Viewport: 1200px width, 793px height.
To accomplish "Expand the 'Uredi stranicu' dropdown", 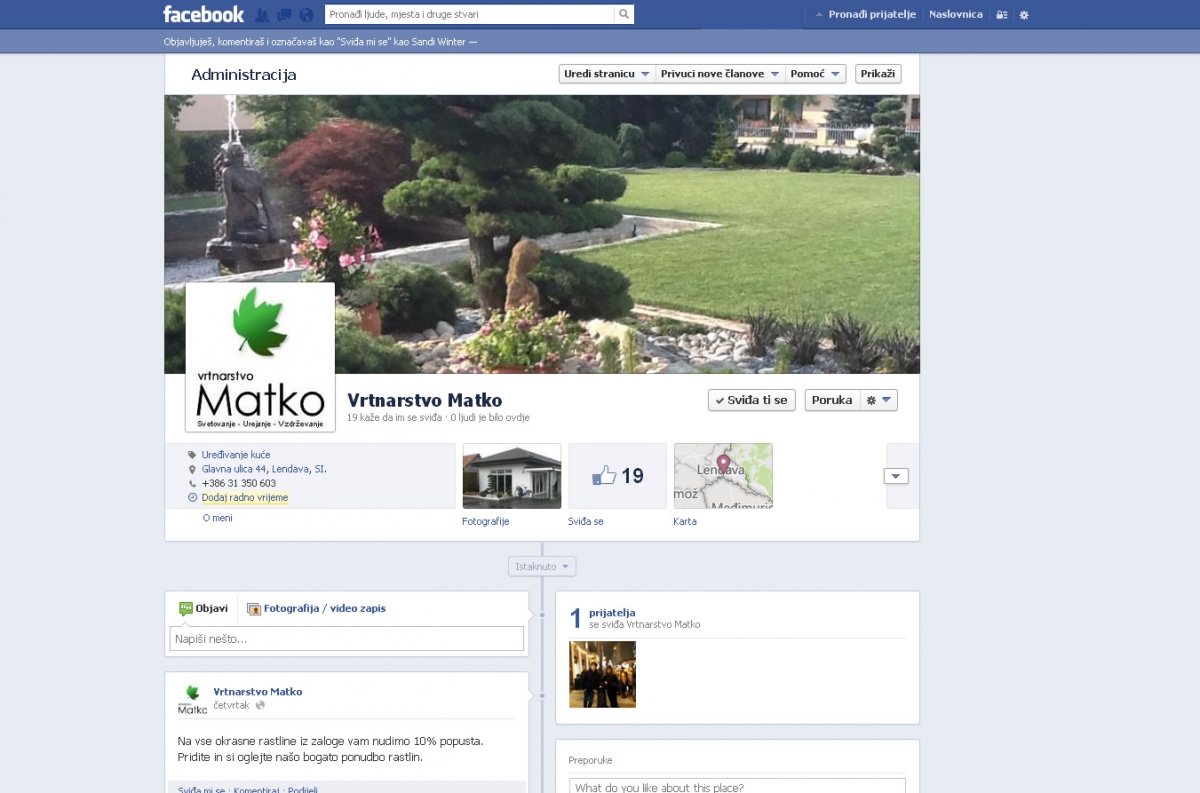I will click(x=606, y=74).
